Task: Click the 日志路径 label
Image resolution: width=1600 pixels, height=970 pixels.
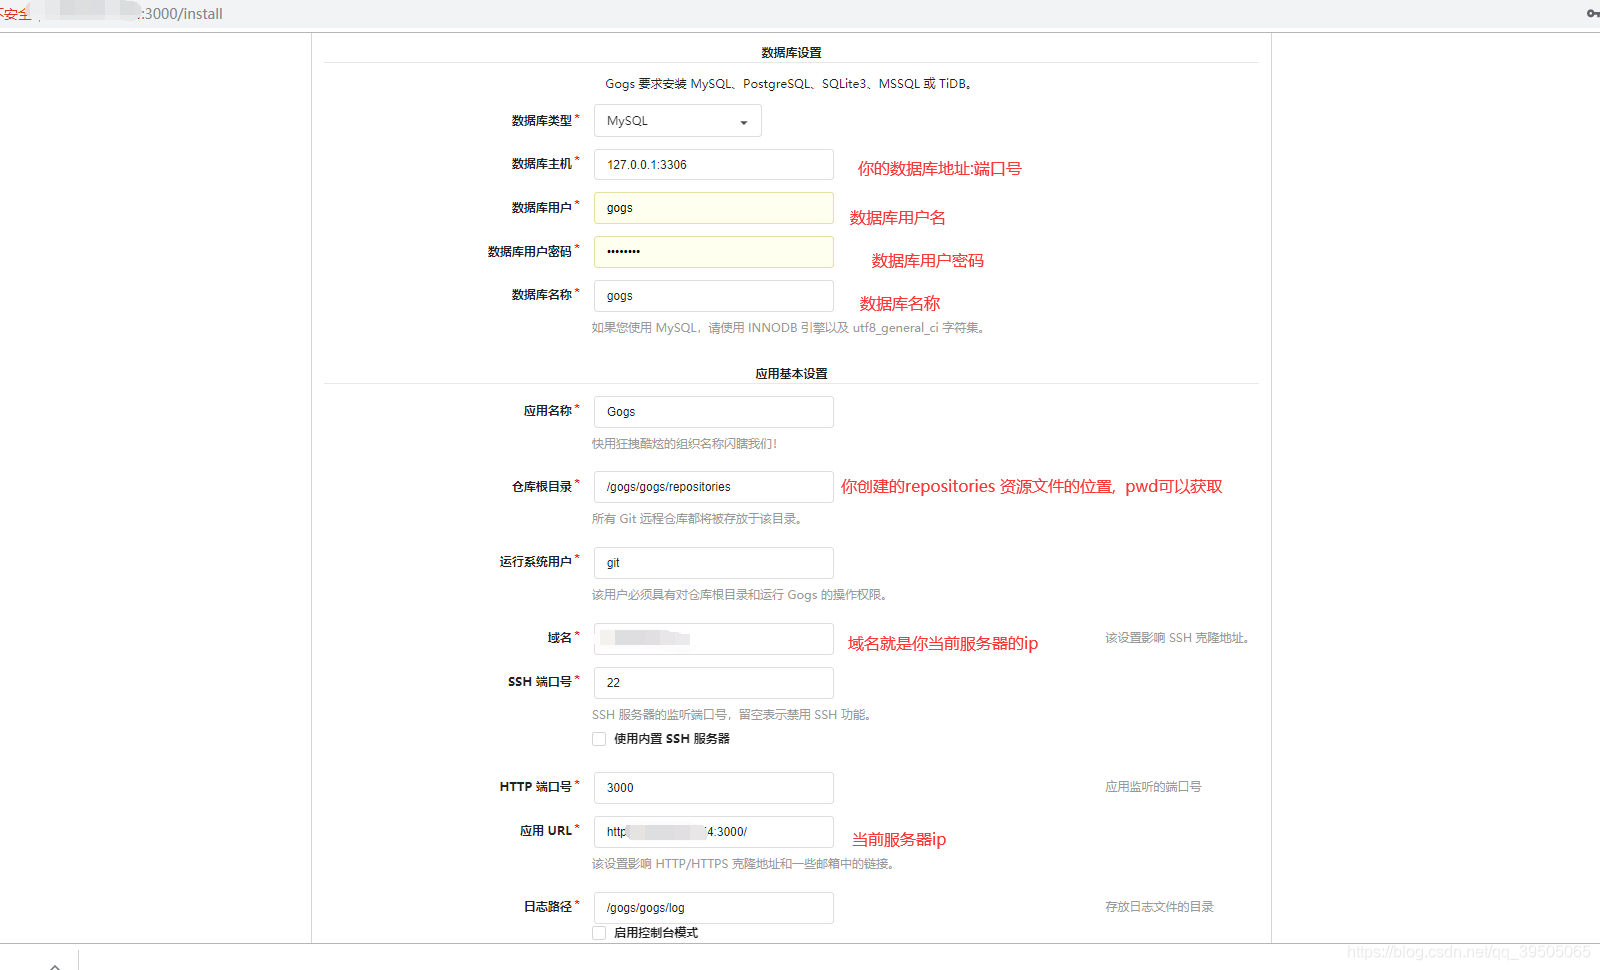Action: tap(548, 907)
